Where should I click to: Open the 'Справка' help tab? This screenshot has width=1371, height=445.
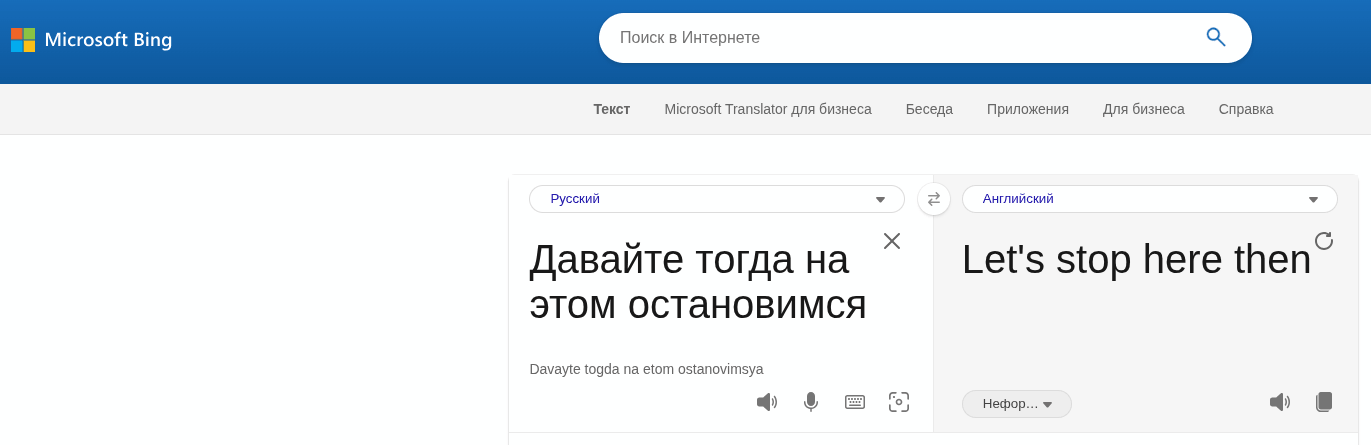click(x=1246, y=109)
